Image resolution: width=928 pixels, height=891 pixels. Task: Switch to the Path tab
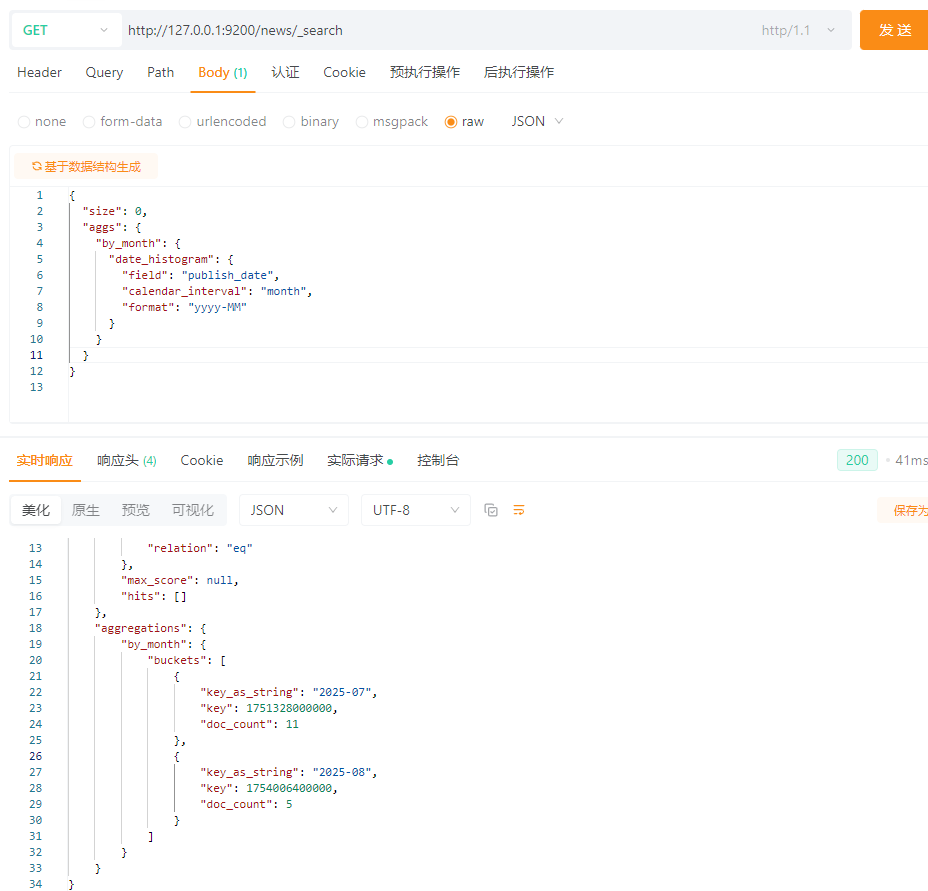click(x=160, y=72)
